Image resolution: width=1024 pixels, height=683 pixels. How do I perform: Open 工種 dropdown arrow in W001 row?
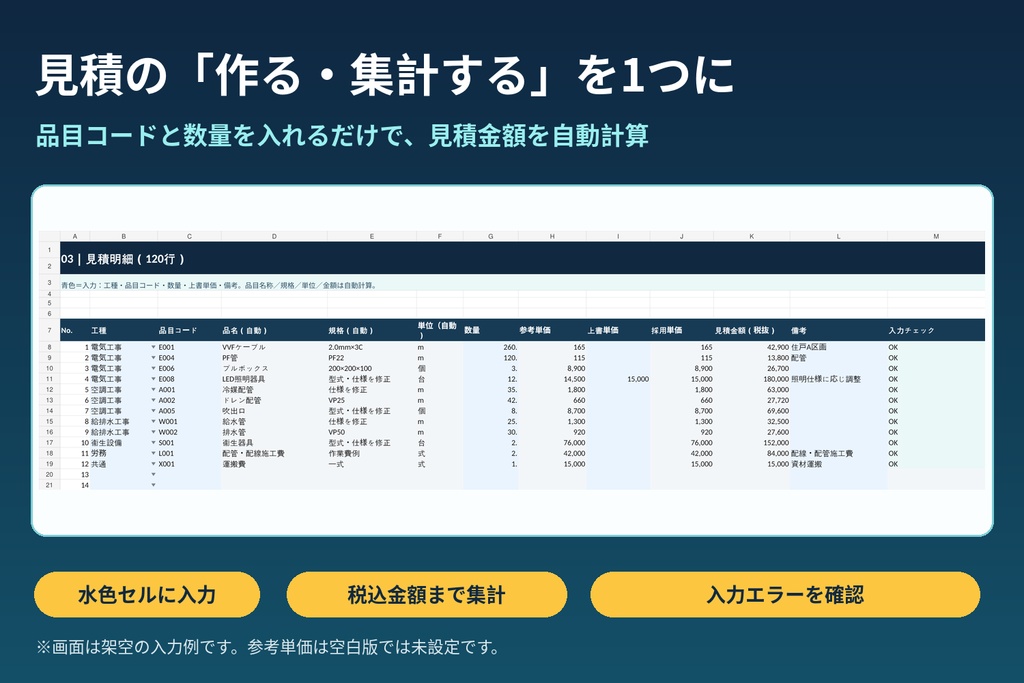click(153, 422)
